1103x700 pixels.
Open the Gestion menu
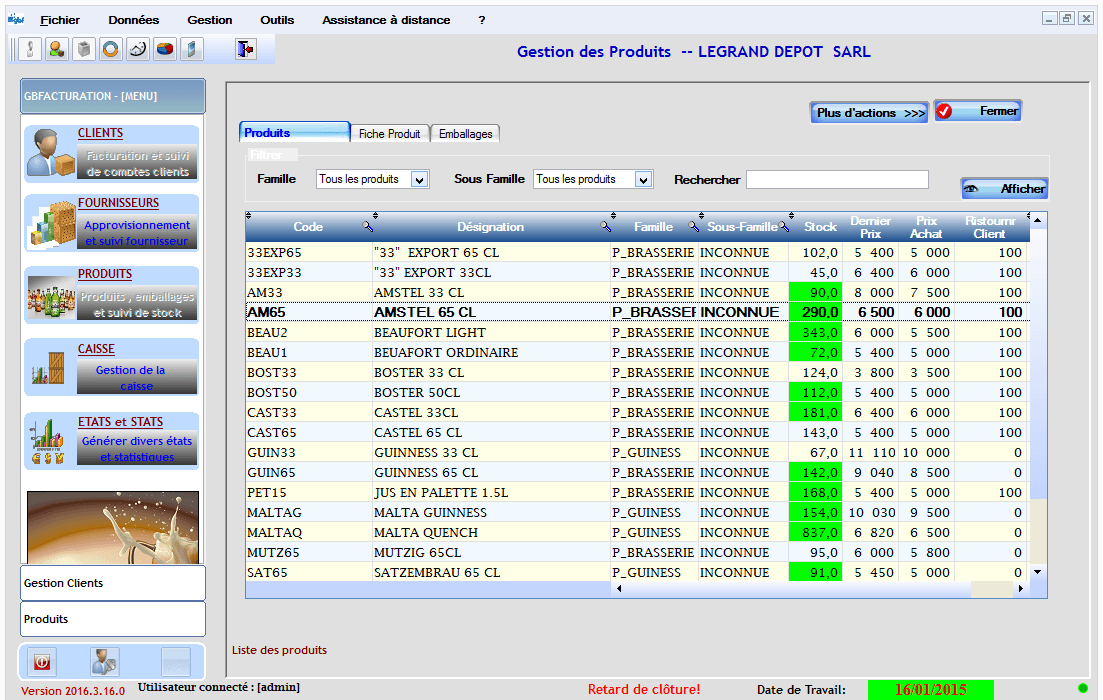click(209, 20)
